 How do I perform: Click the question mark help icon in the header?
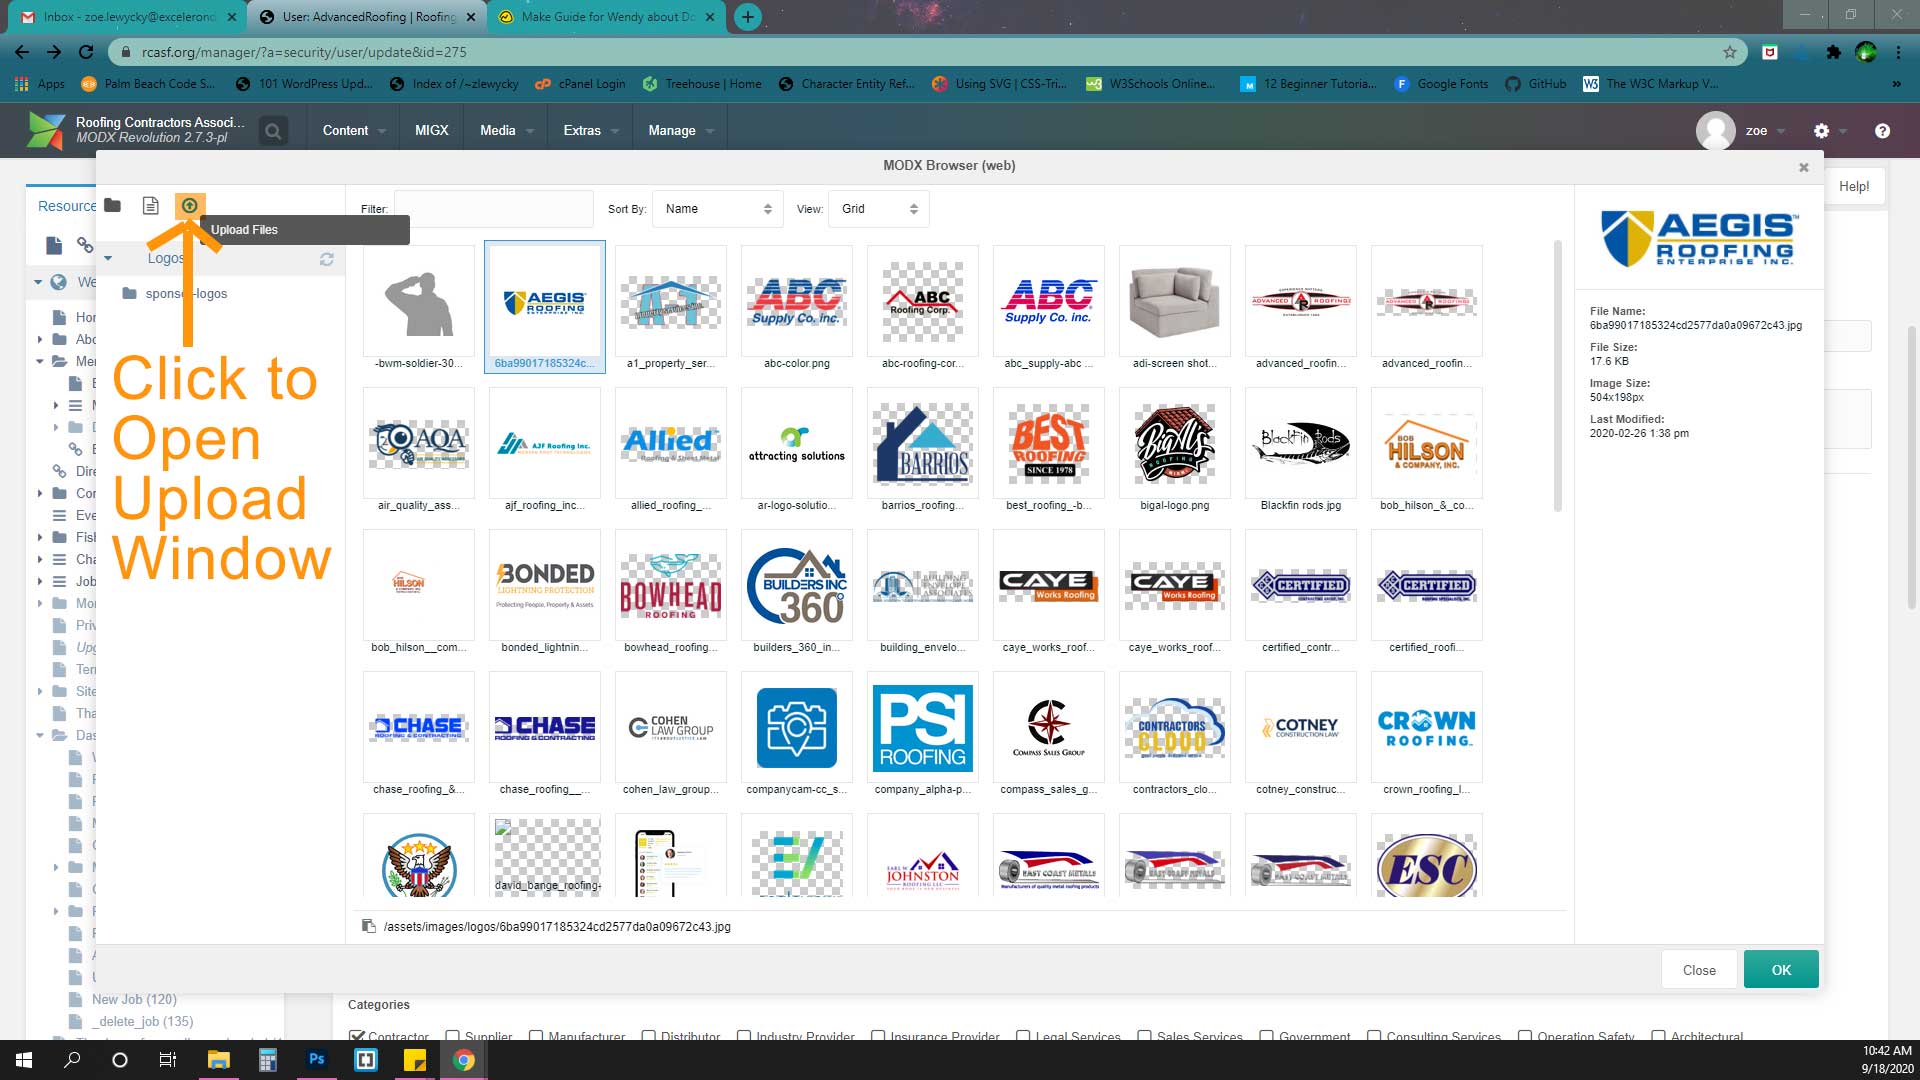click(1882, 131)
